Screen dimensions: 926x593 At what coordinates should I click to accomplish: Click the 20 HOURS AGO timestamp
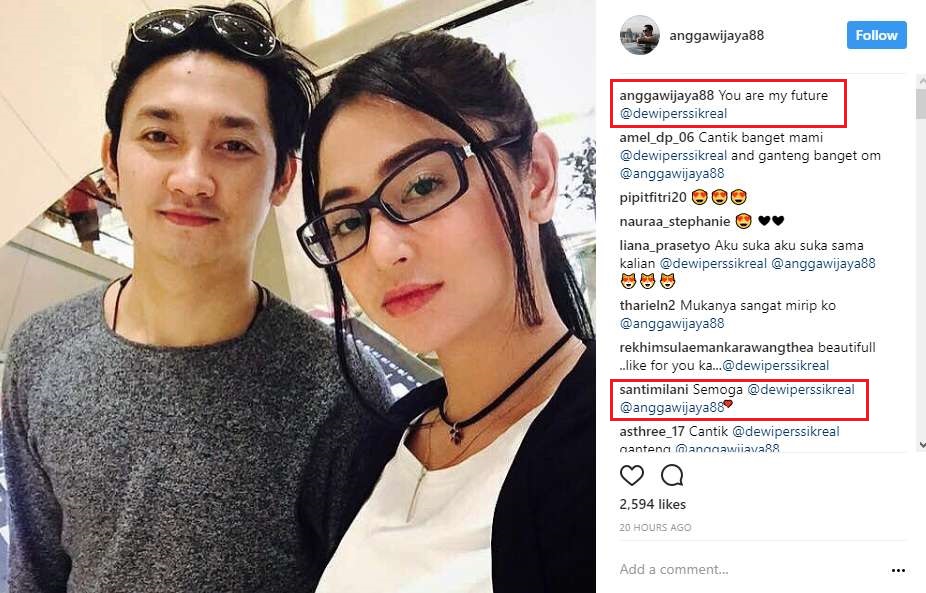[x=655, y=527]
